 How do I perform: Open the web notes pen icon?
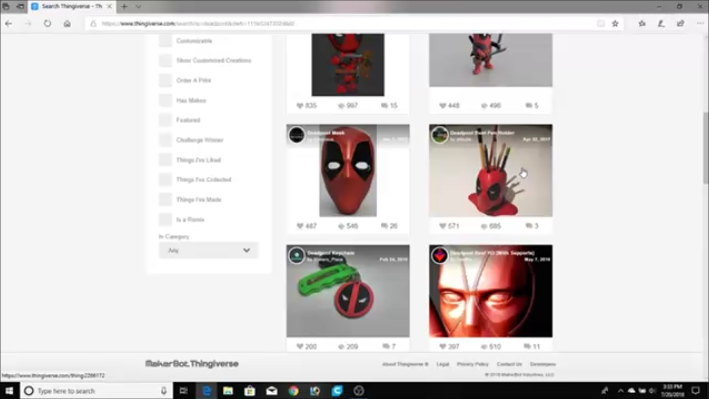tap(661, 24)
